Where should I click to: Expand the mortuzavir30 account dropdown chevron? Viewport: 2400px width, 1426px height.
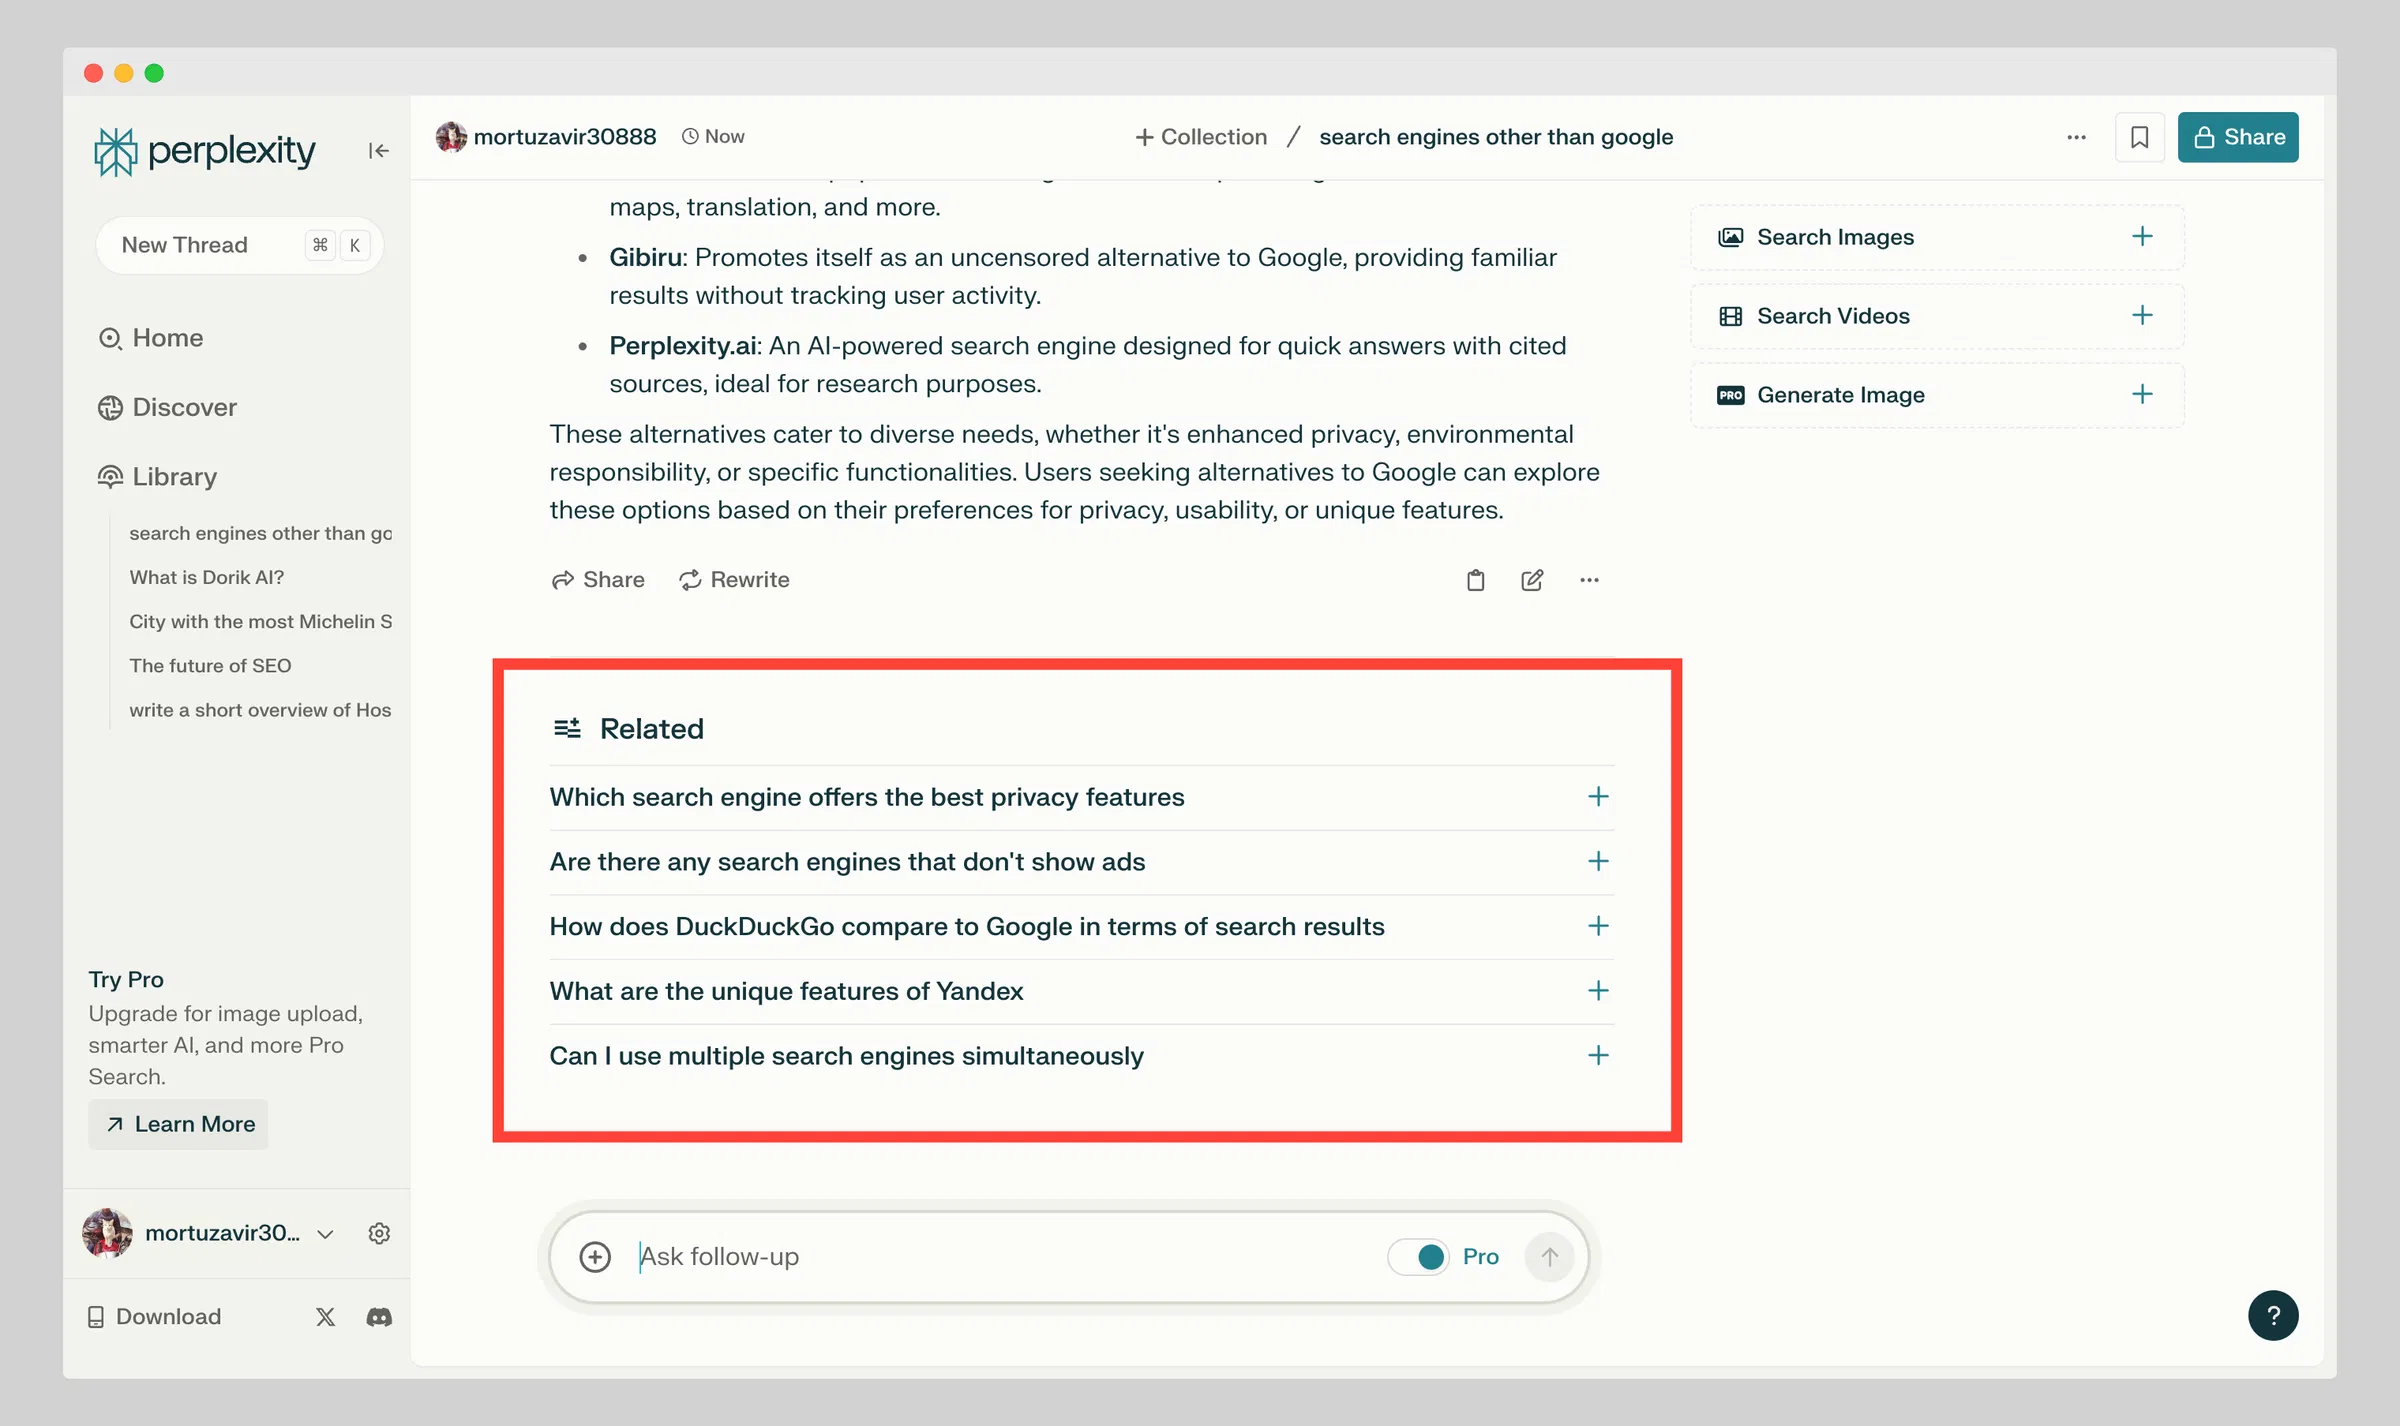coord(325,1234)
